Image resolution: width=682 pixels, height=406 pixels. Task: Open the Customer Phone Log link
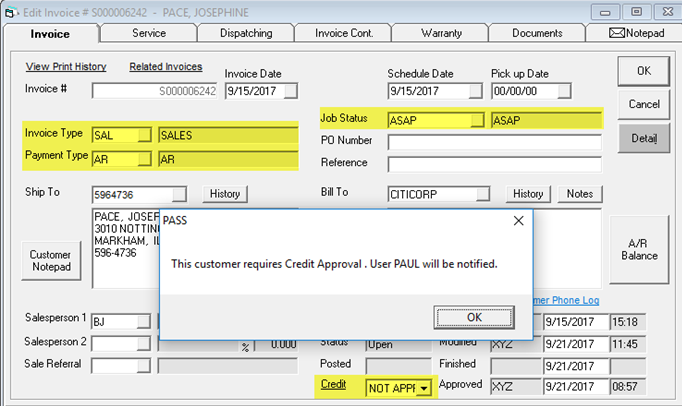pos(566,300)
